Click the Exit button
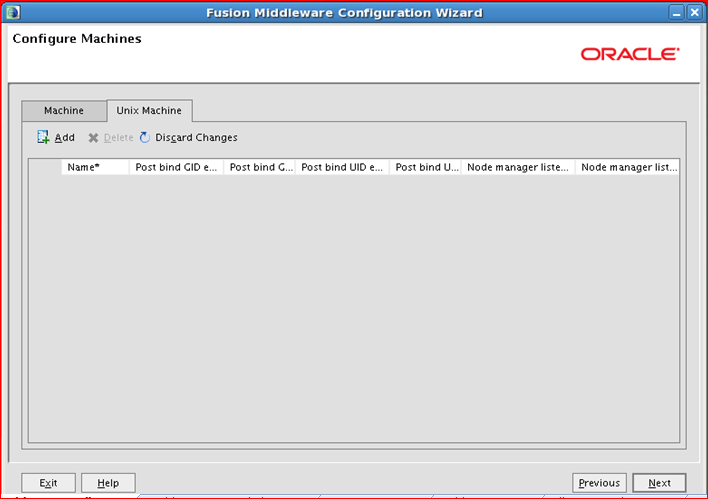Image resolution: width=708 pixels, height=499 pixels. point(48,483)
